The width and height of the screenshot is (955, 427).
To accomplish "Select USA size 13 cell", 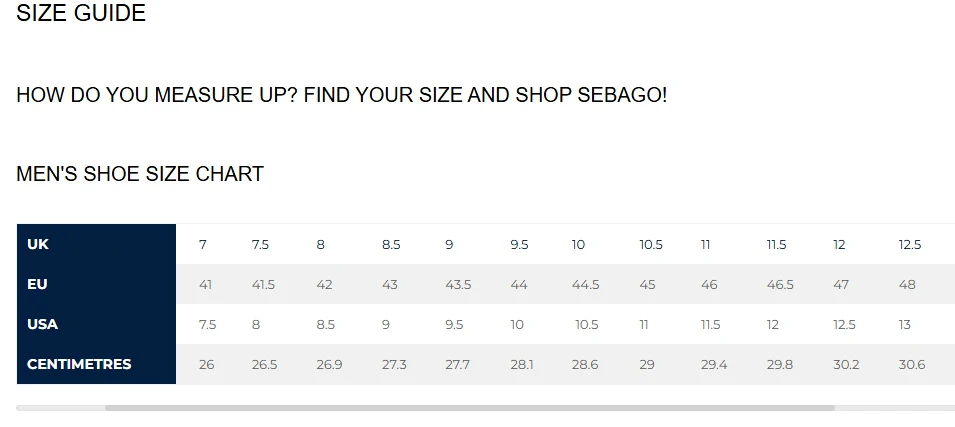I will 904,325.
